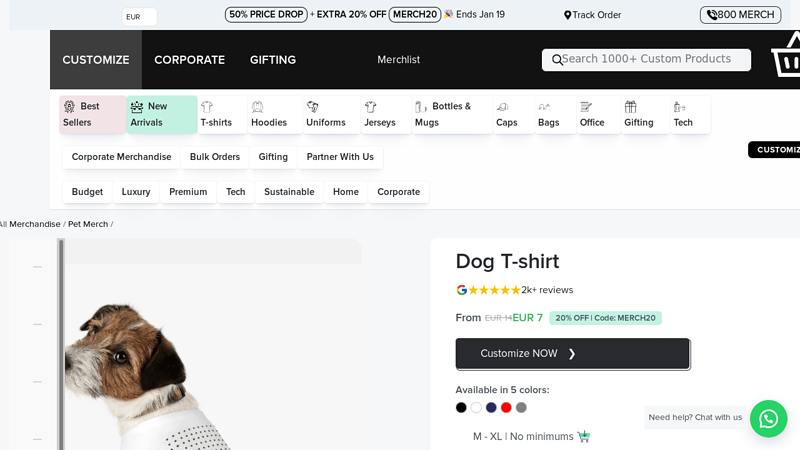This screenshot has width=800, height=450.
Task: Click the WhatsApp chat icon
Action: click(x=768, y=418)
